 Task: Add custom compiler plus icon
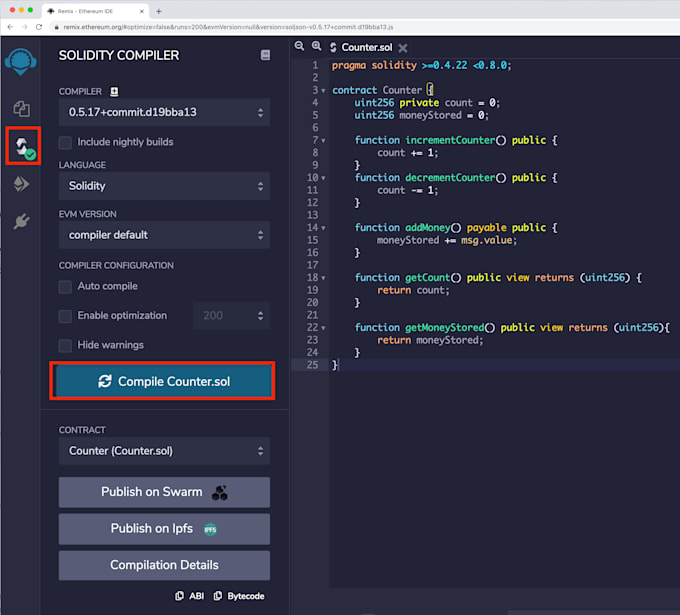pos(114,92)
